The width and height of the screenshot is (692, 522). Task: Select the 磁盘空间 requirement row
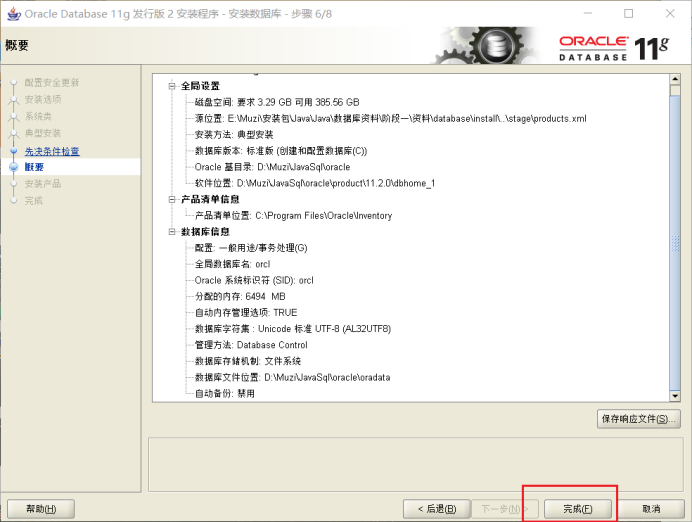pos(277,102)
